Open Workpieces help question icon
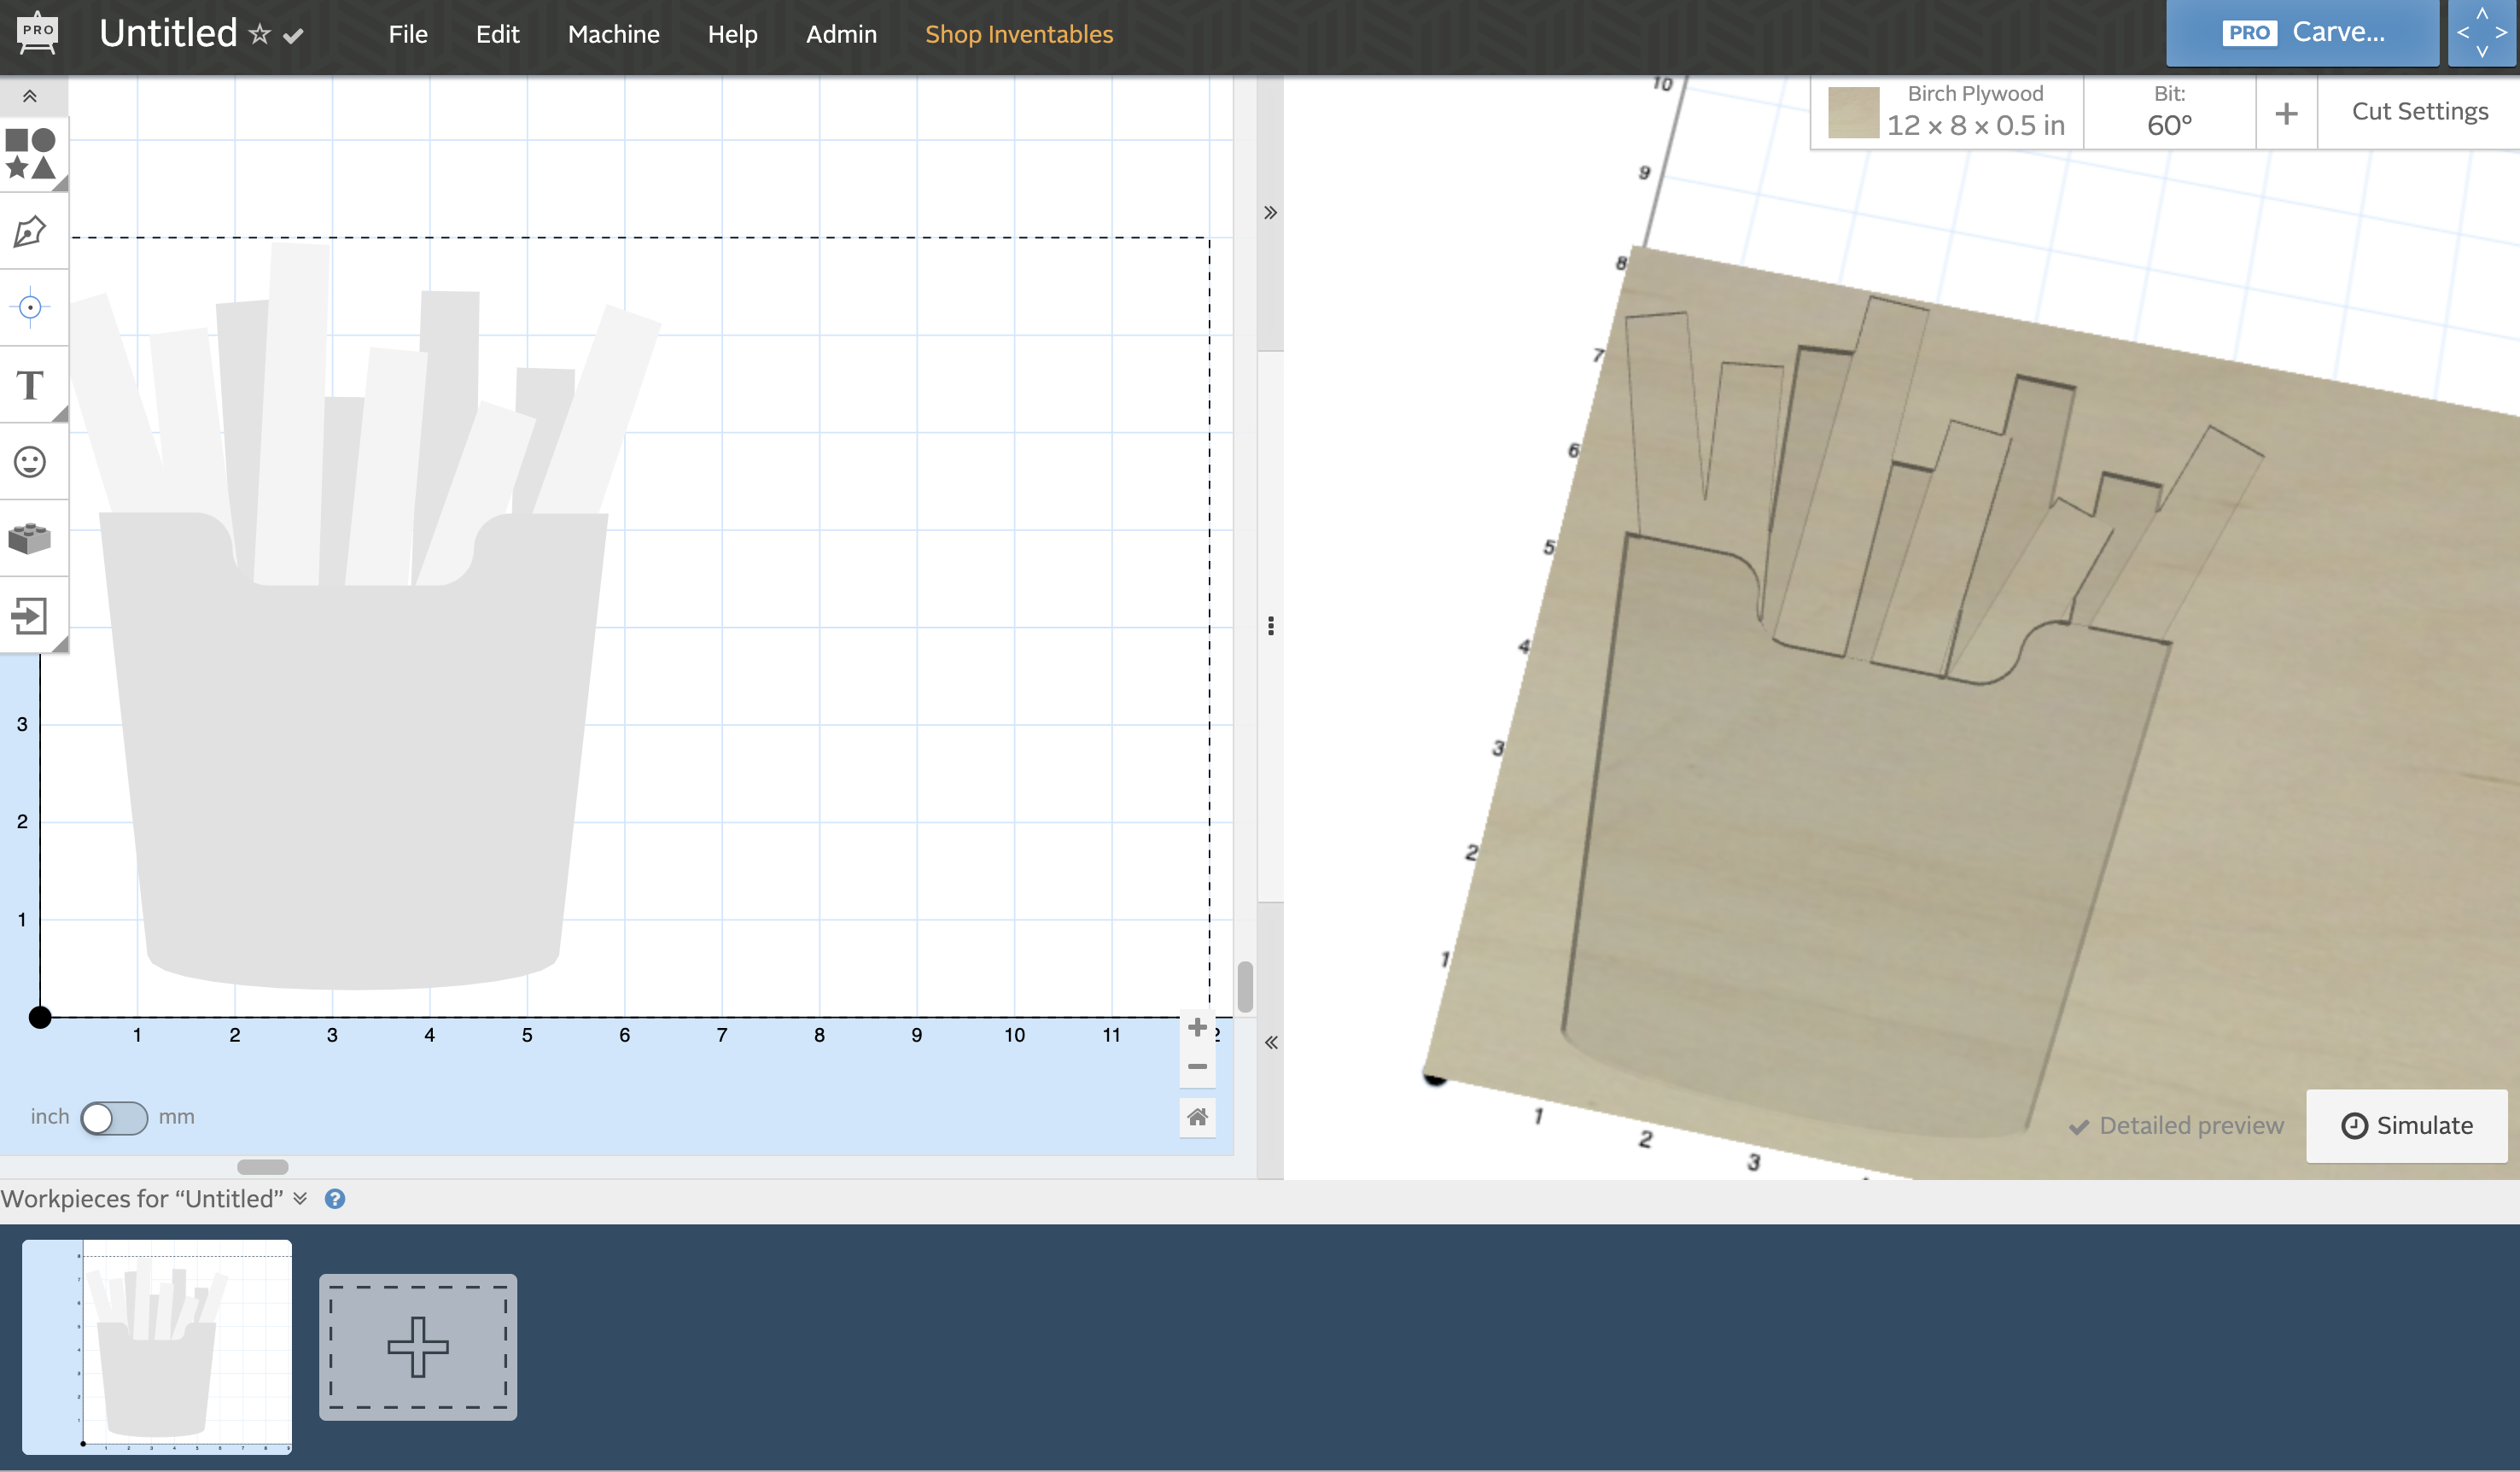 [335, 1199]
